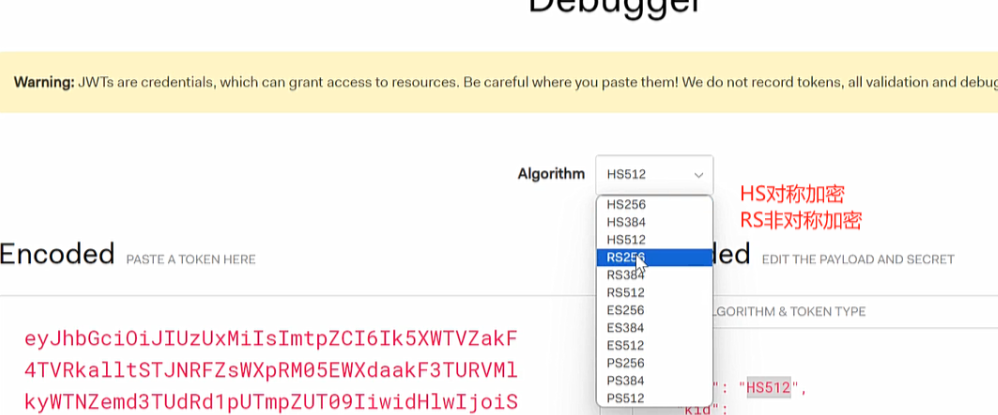Click inside the red encoded token text

coord(270,370)
